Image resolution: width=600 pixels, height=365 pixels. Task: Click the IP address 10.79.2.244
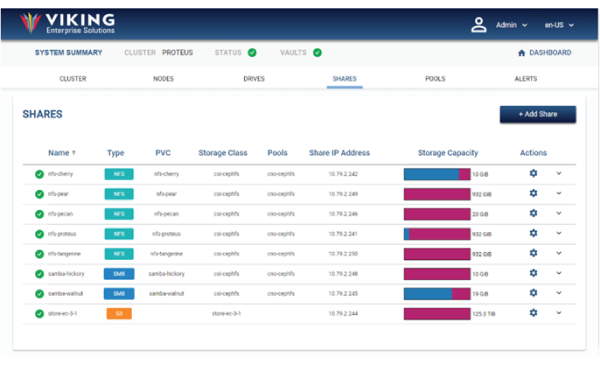[343, 313]
